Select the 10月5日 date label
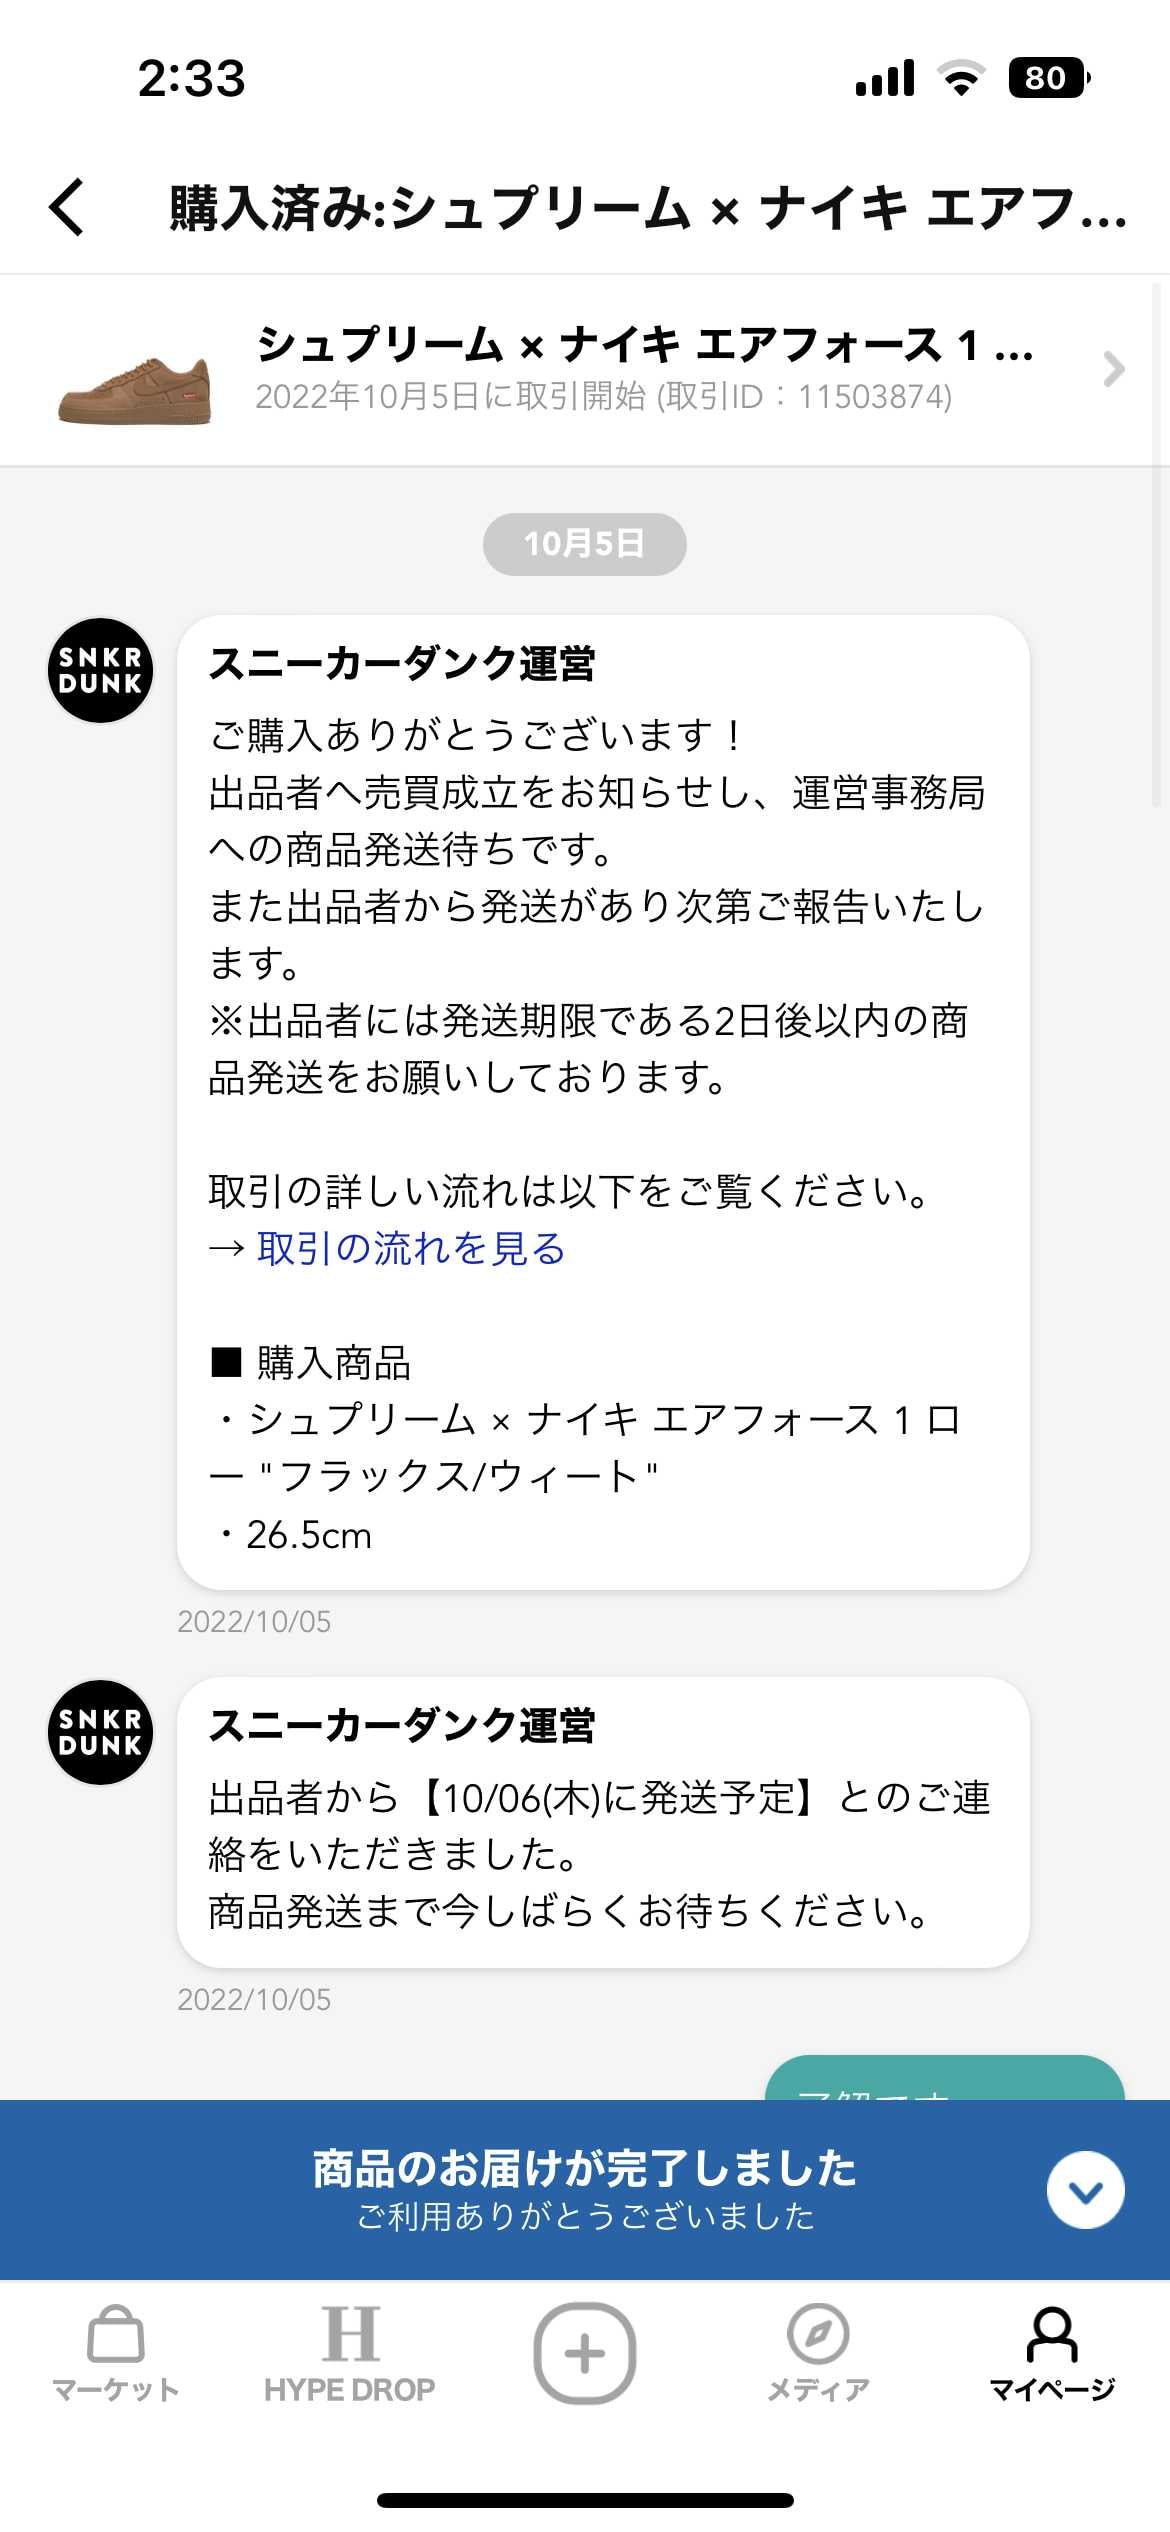 pos(585,544)
